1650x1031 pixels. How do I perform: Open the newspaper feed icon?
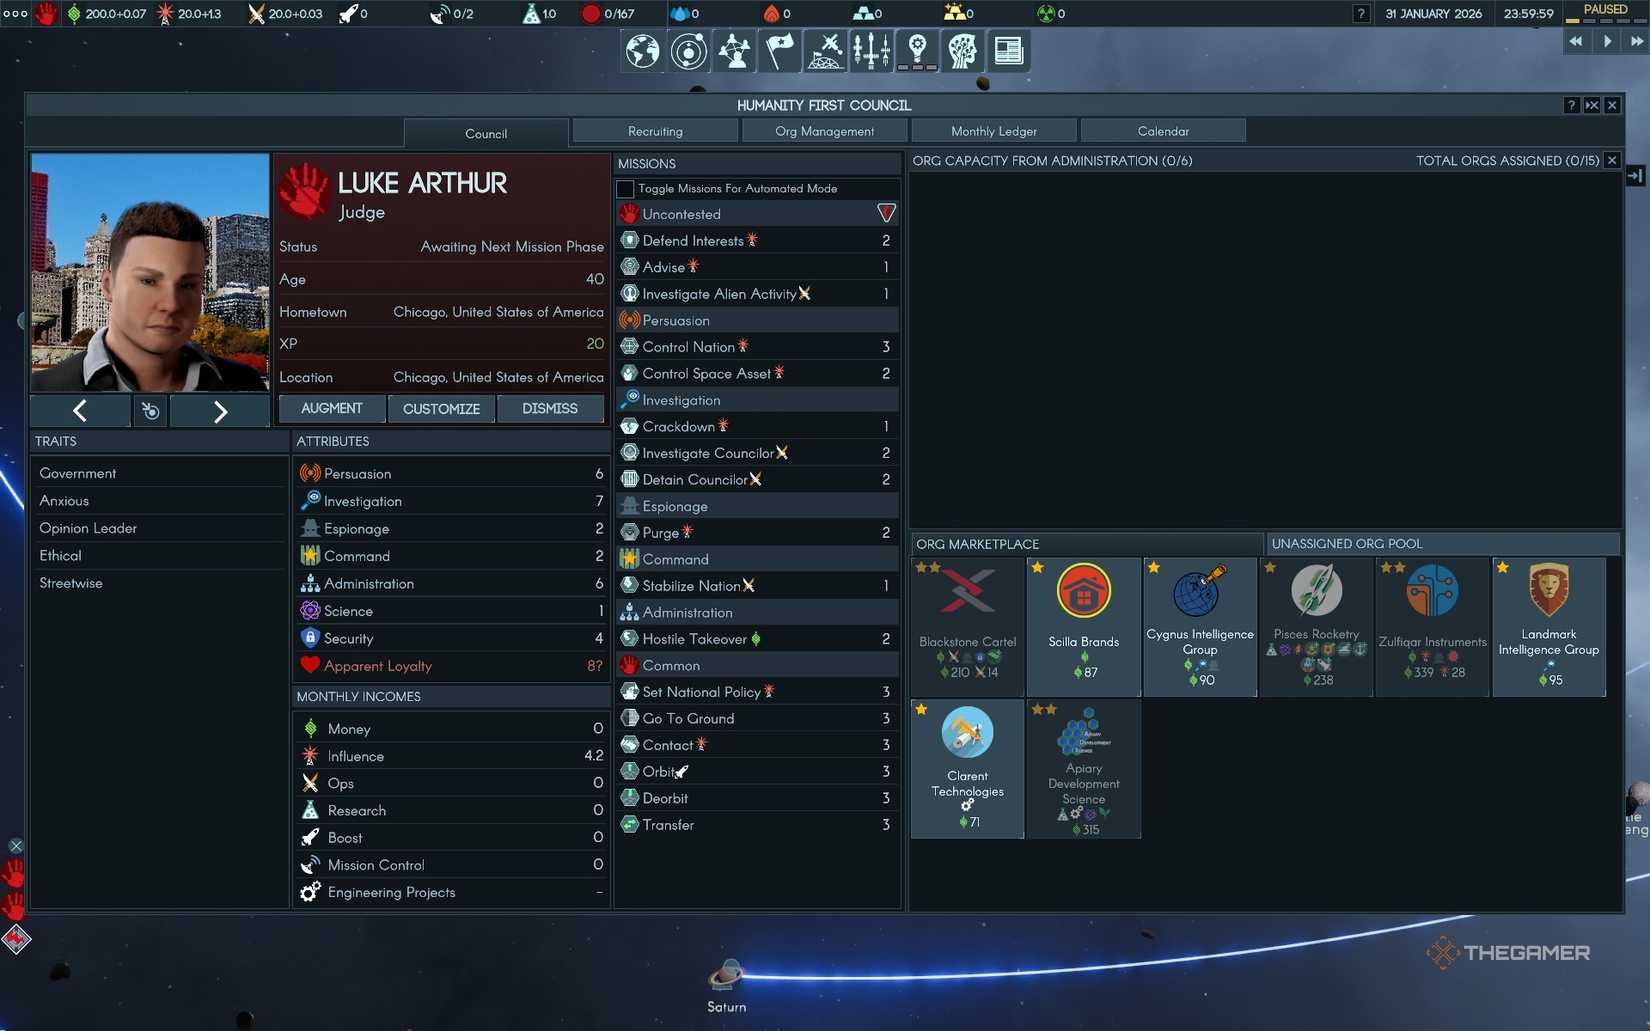point(1008,51)
